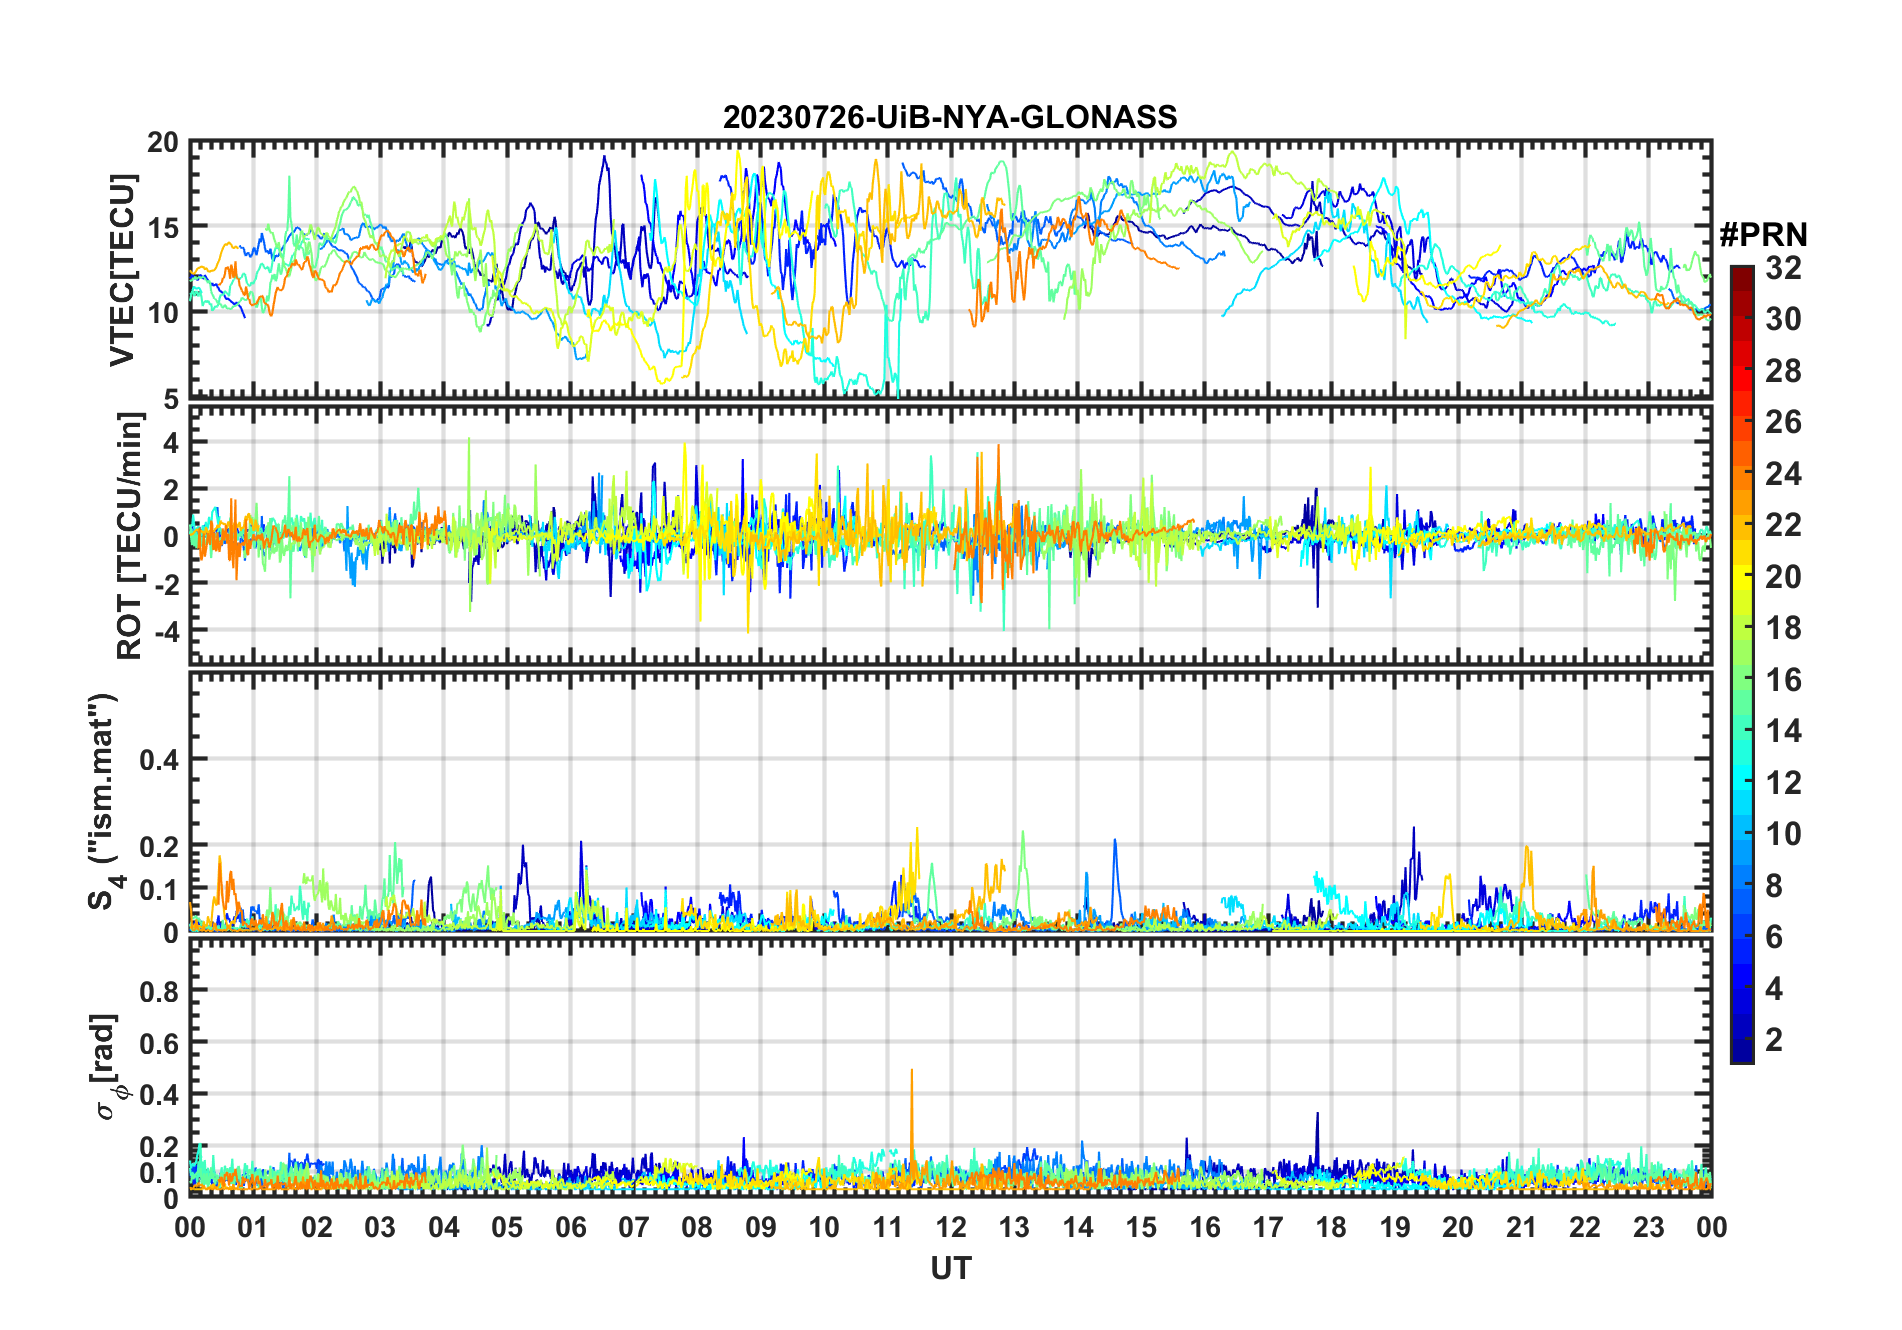Click the x-axis tick label 06

point(570,1227)
